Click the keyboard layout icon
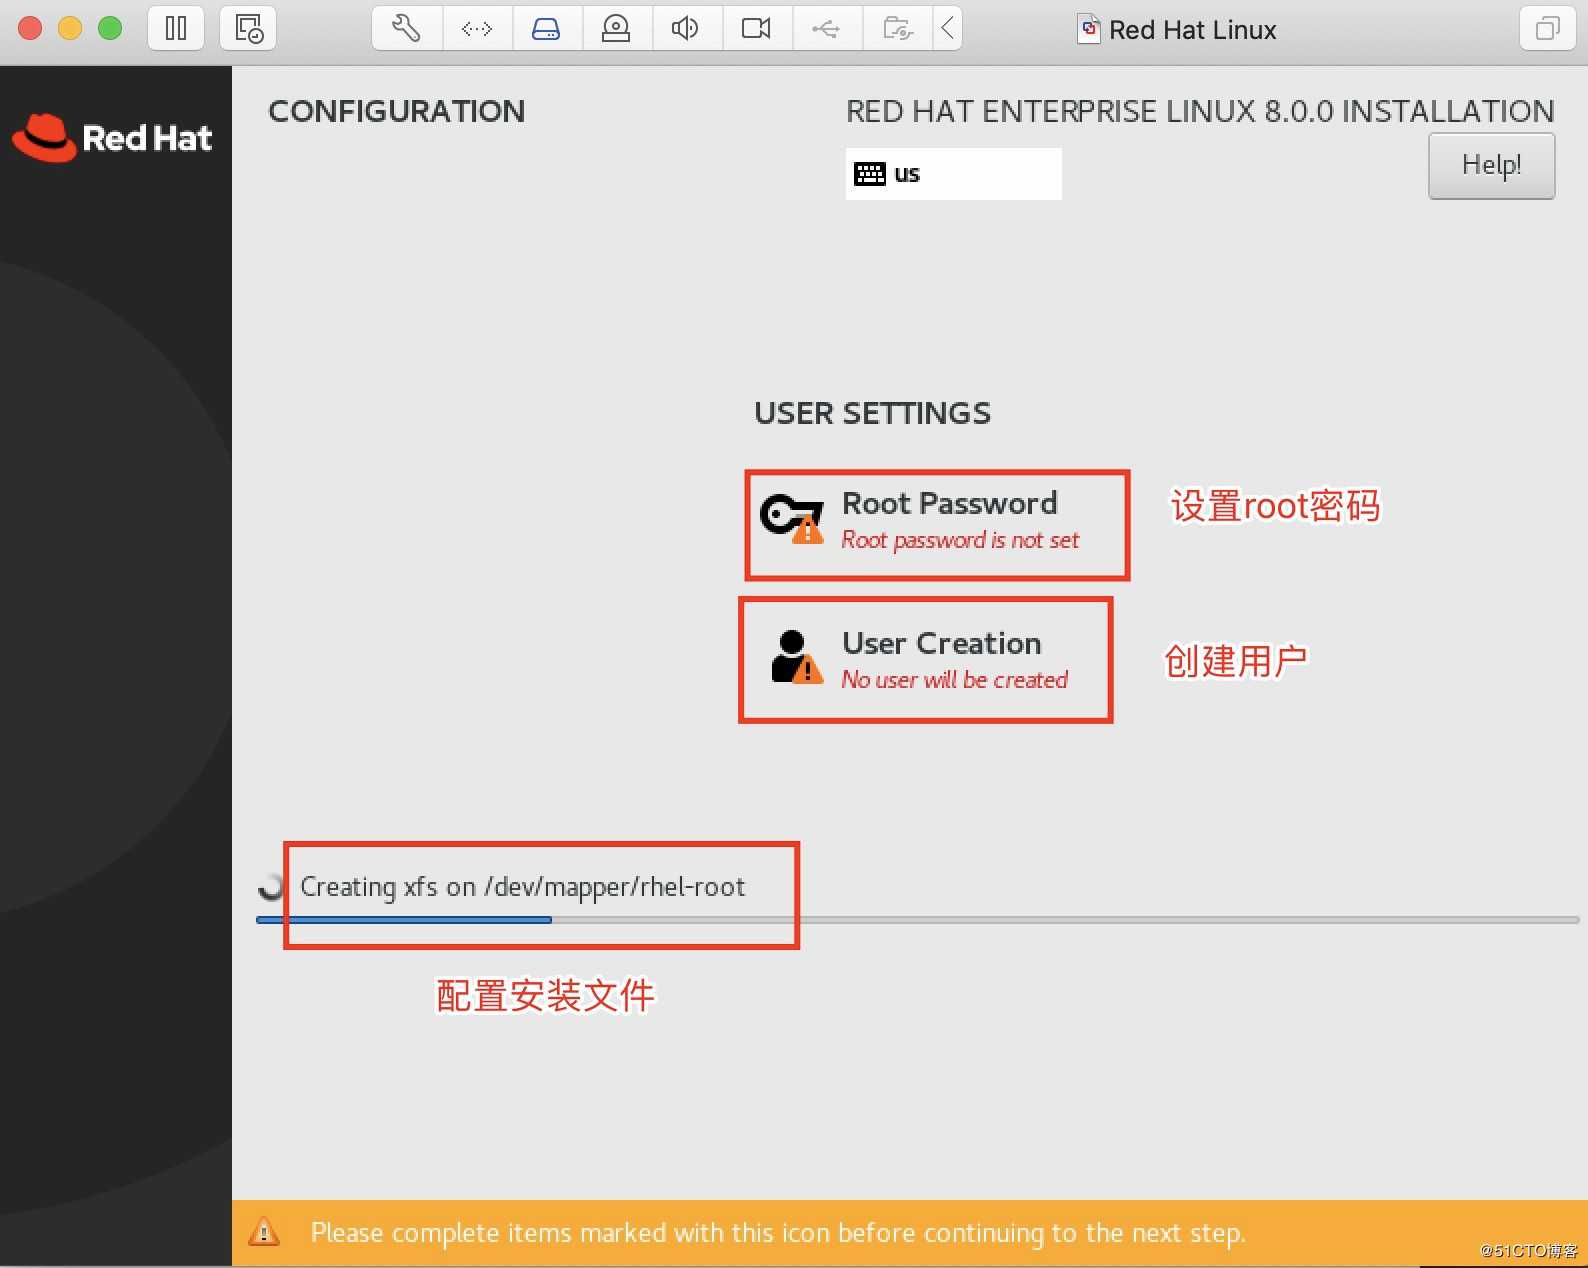This screenshot has width=1588, height=1268. tap(870, 174)
